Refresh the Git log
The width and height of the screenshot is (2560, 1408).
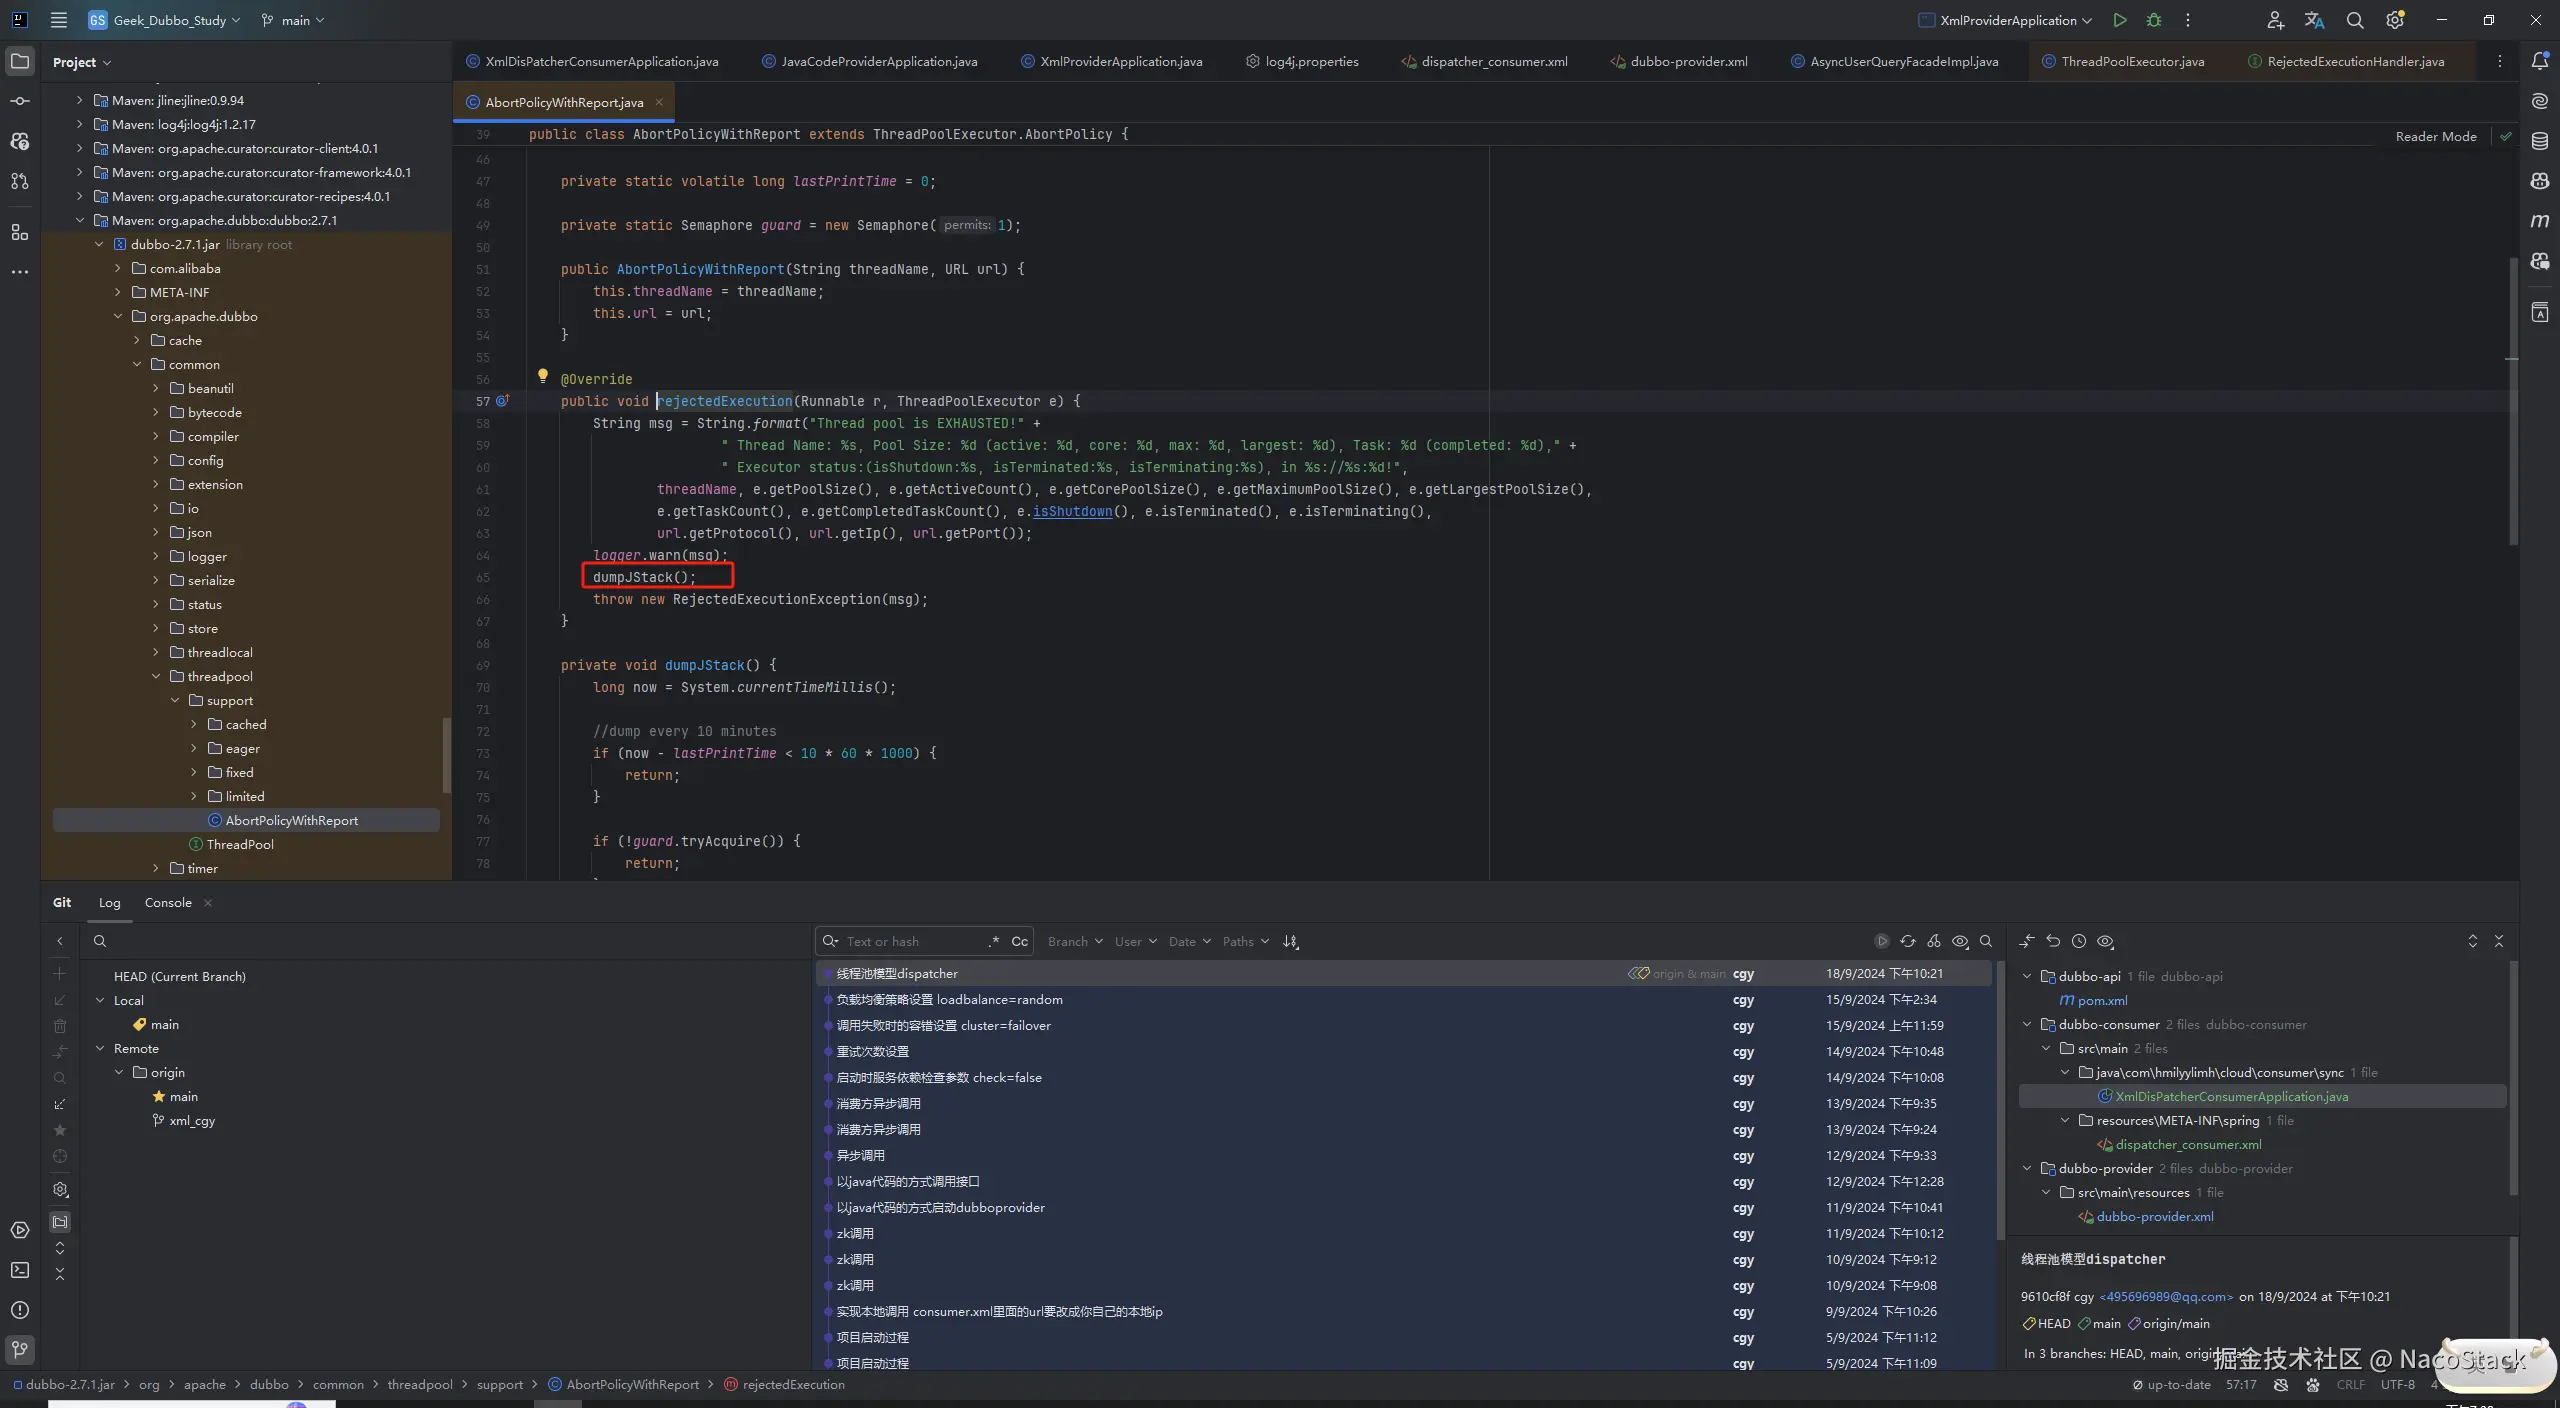pos(1908,941)
